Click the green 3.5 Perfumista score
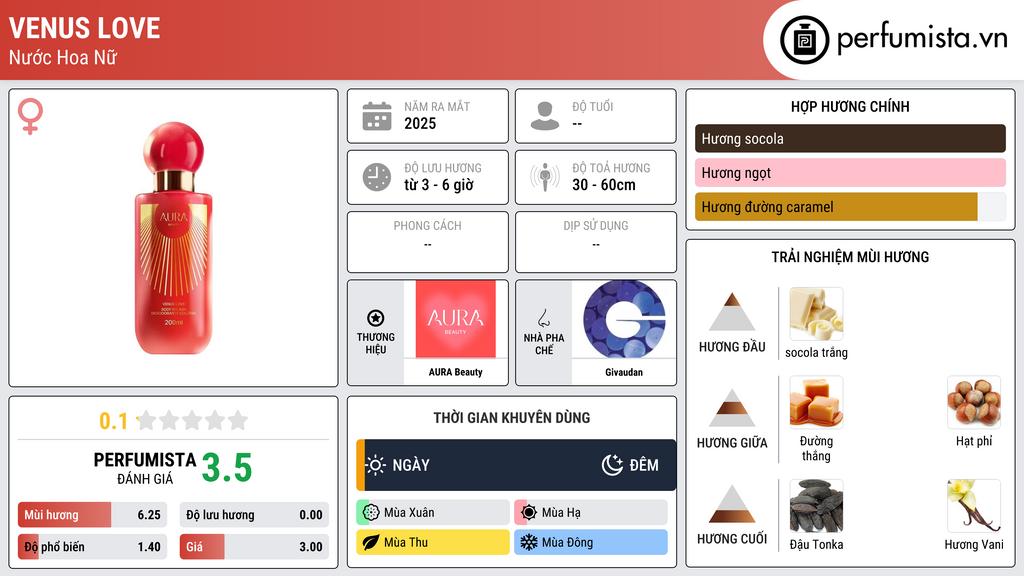This screenshot has height=576, width=1024. pyautogui.click(x=227, y=468)
